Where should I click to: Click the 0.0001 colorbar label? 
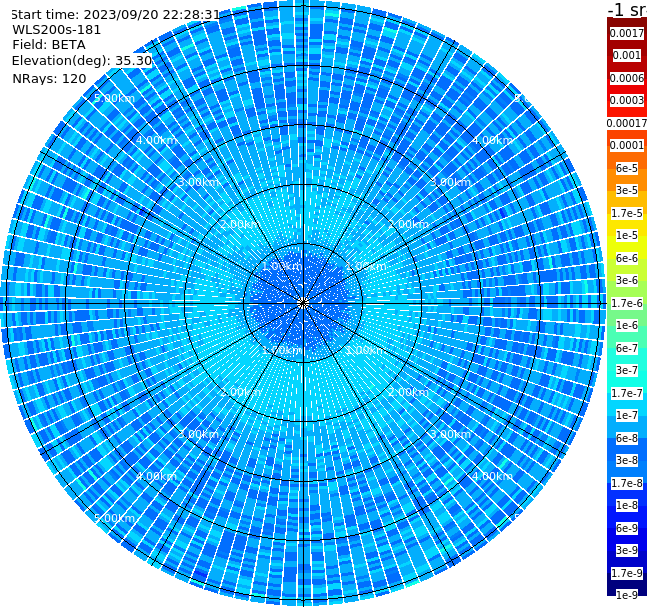[x=627, y=145]
